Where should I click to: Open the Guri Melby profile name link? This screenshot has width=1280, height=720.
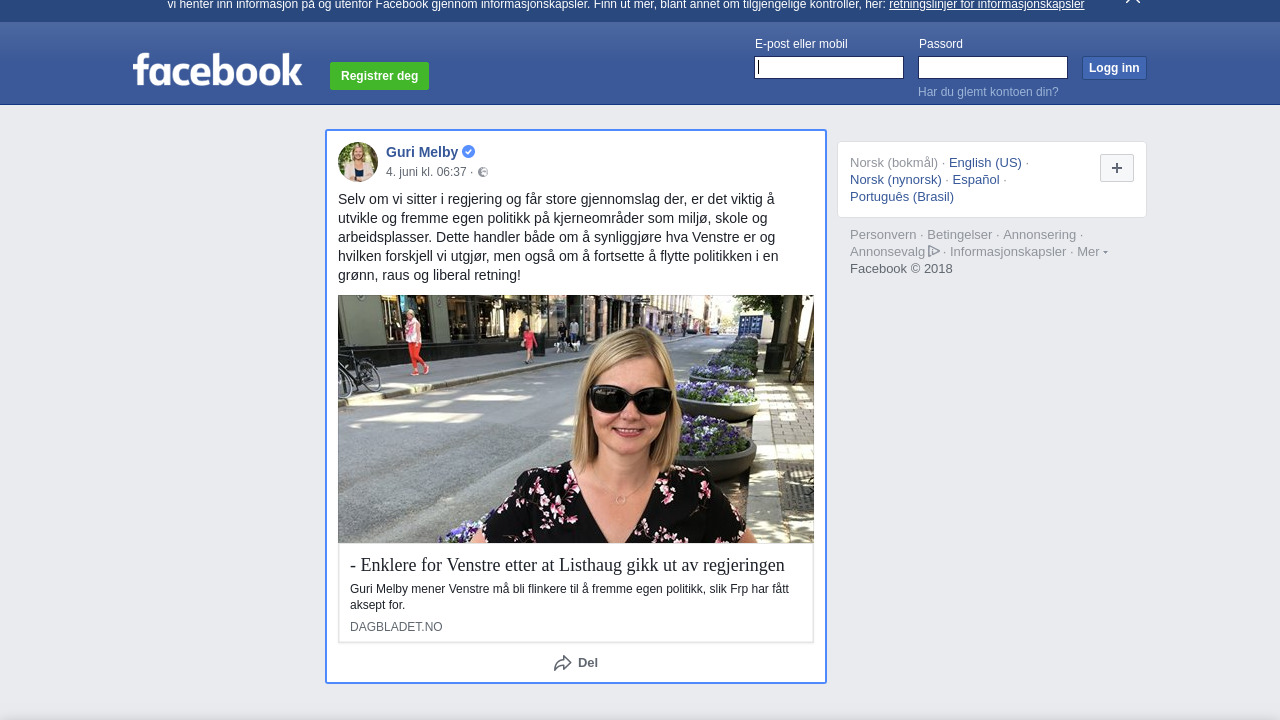click(x=422, y=152)
